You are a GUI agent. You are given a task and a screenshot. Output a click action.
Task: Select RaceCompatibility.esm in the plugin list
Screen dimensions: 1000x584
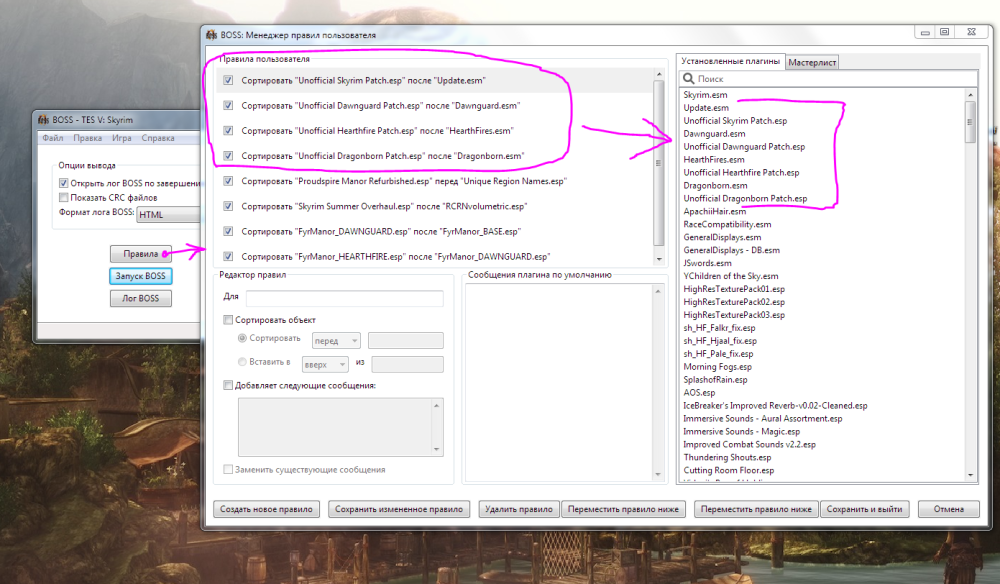pyautogui.click(x=727, y=224)
